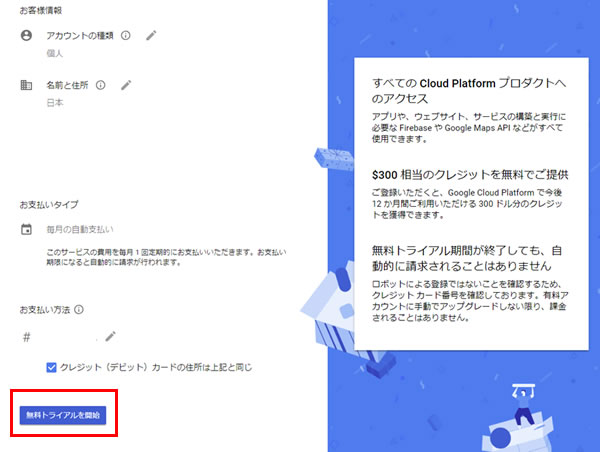This screenshot has width=600, height=452.
Task: Click the 無料トライアル期間が終了しても heading
Action: (467, 258)
